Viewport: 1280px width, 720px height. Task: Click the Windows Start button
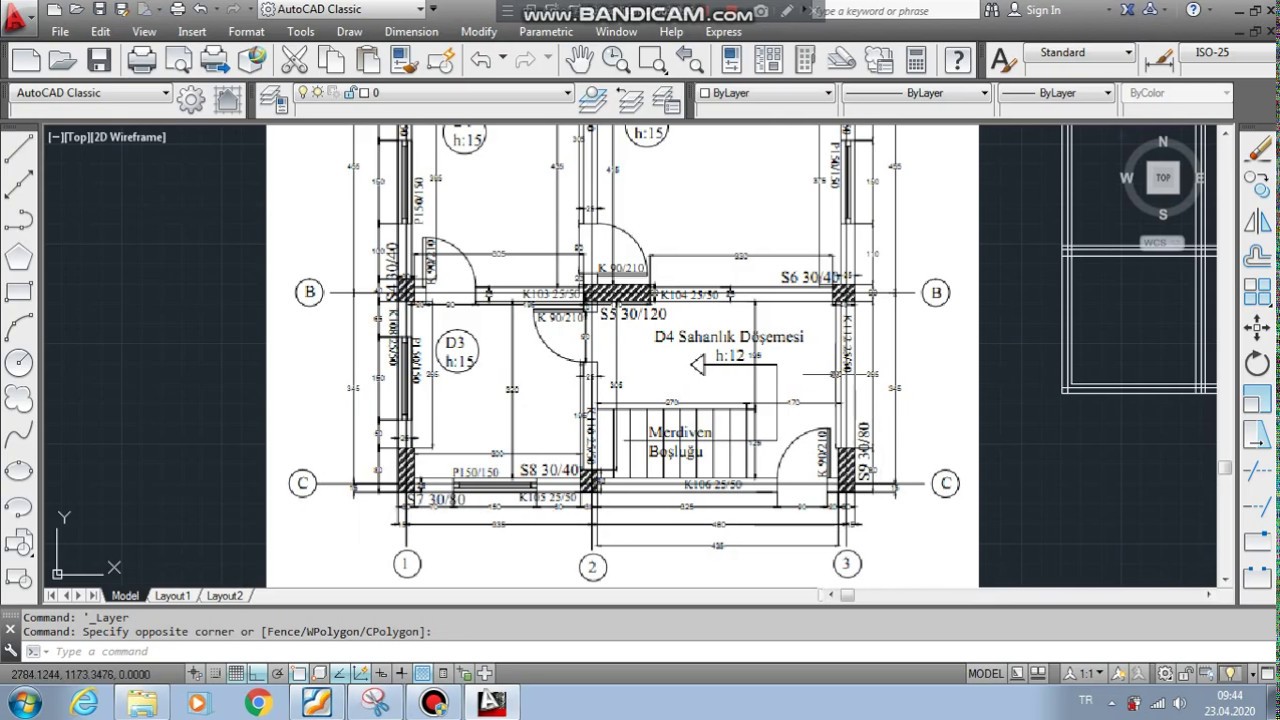24,702
